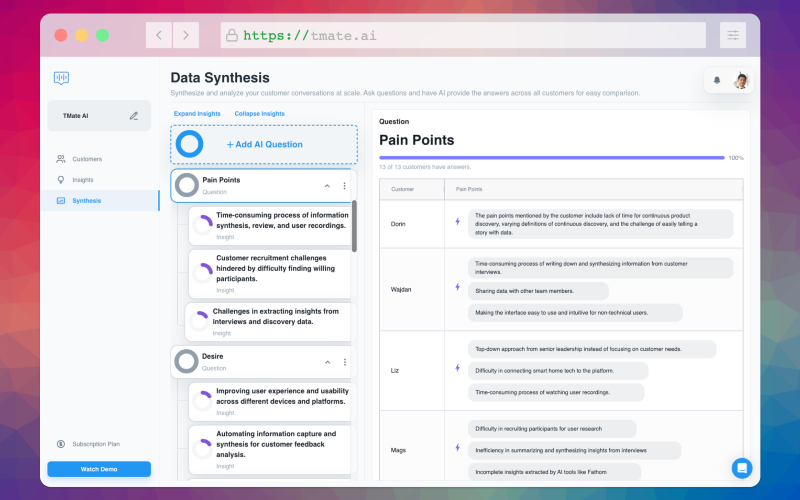The width and height of the screenshot is (800, 500).
Task: Open the browser settings sliders icon
Action: 733,35
